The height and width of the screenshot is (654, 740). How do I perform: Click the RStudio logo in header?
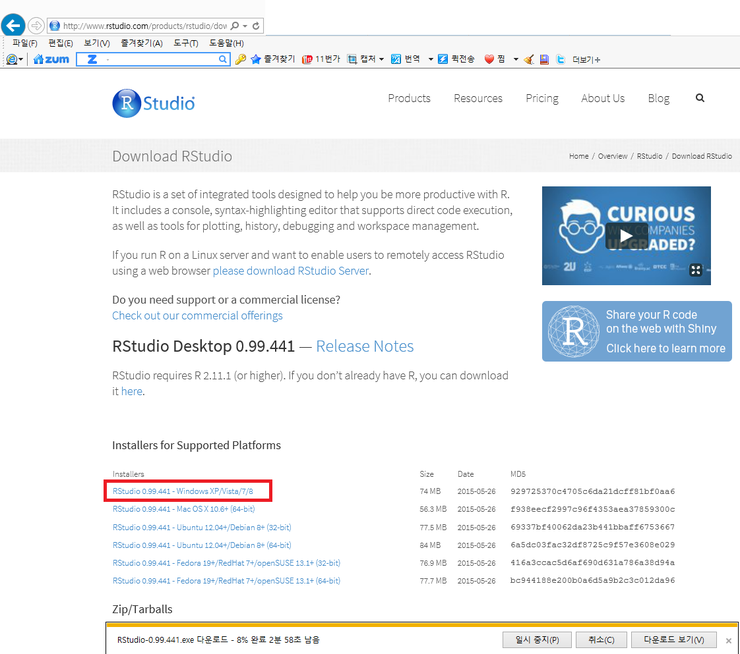pos(154,102)
